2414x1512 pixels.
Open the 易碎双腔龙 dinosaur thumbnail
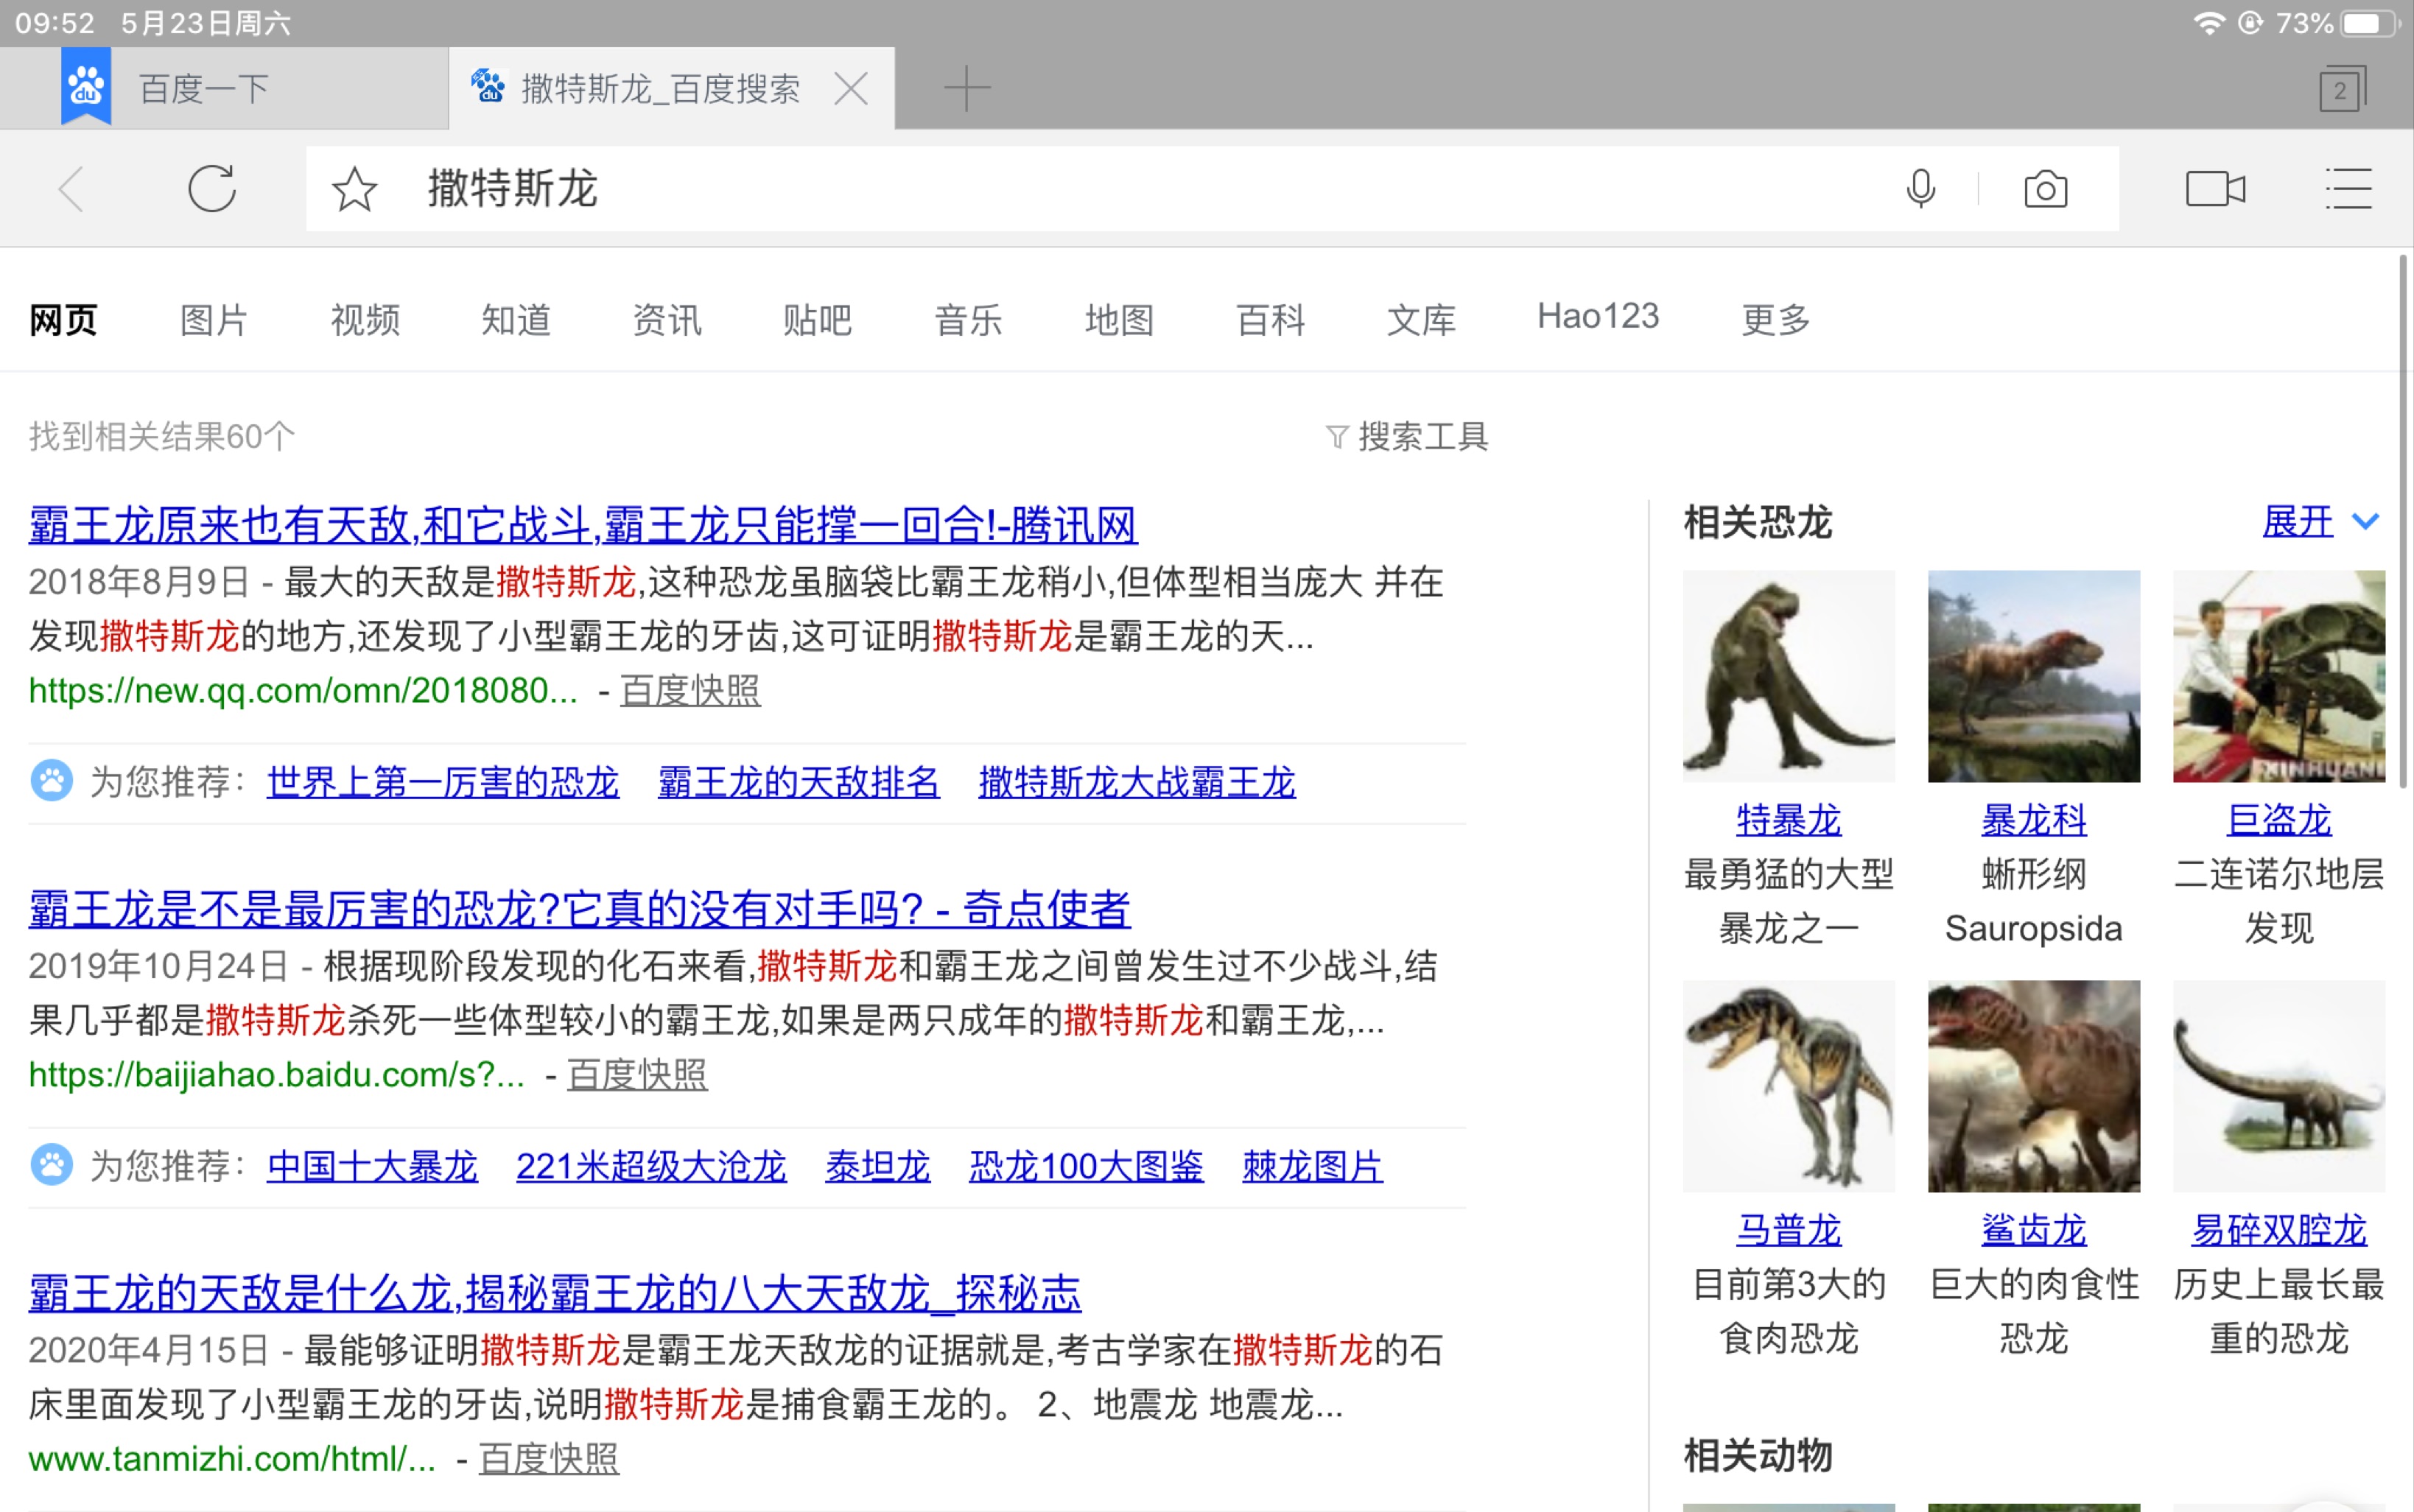(x=2278, y=1086)
